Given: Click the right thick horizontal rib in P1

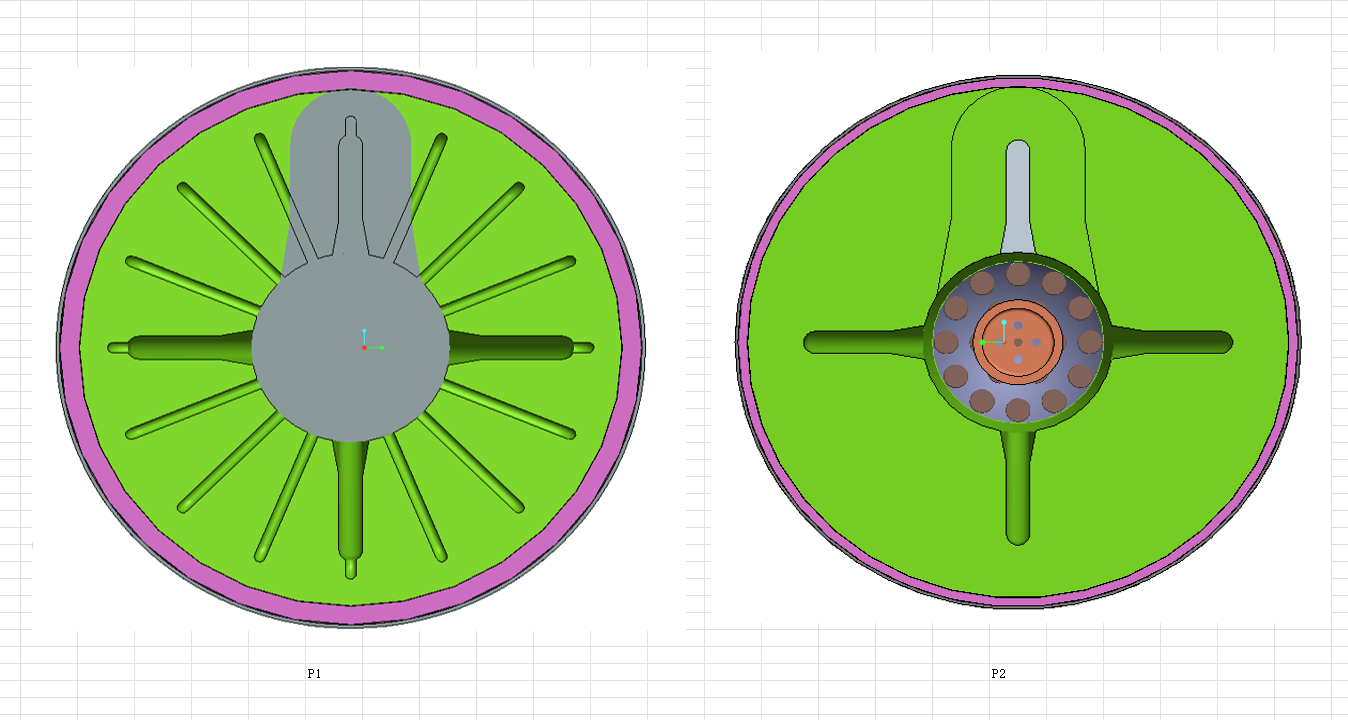Looking at the screenshot, I should (520, 347).
